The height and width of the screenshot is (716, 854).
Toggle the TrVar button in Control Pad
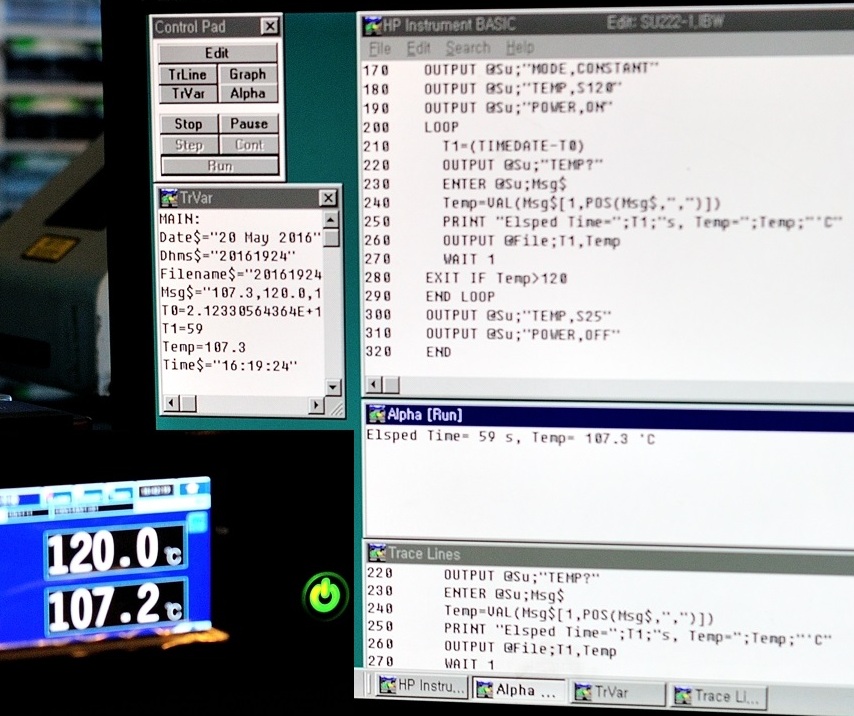(187, 93)
